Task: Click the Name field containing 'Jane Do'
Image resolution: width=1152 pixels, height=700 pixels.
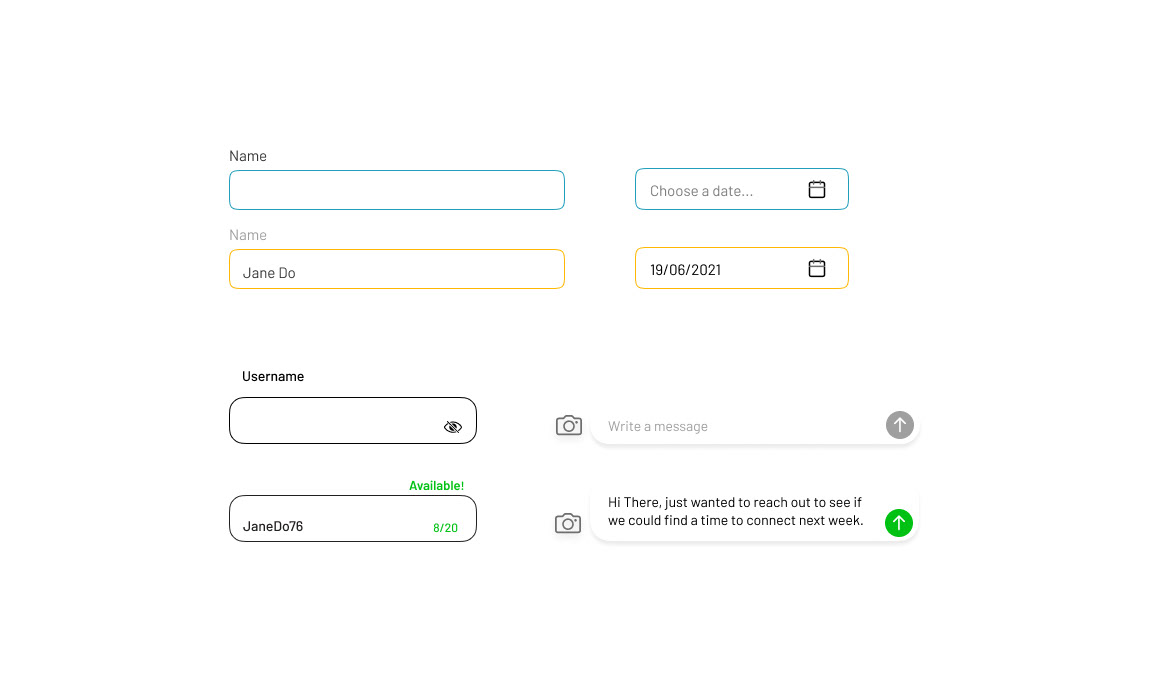Action: [396, 270]
